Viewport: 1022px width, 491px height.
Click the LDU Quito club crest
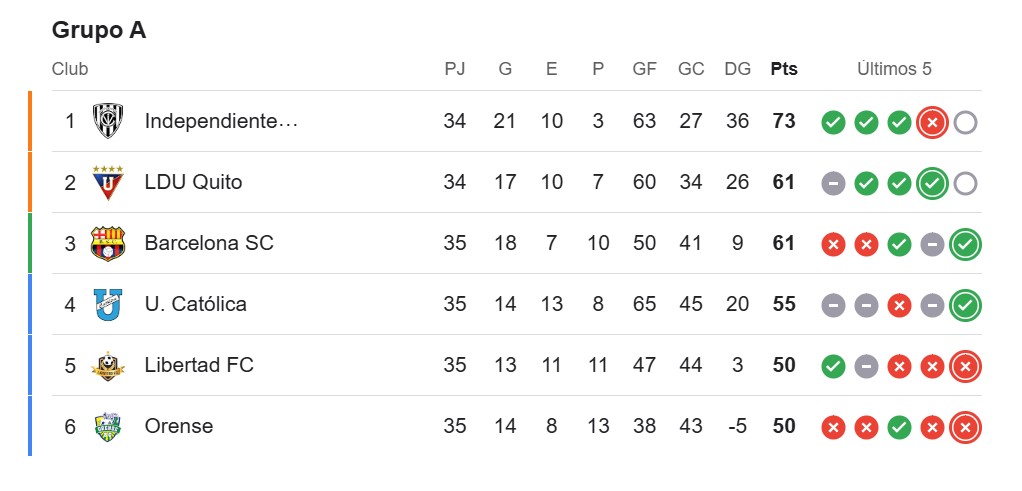coord(107,183)
